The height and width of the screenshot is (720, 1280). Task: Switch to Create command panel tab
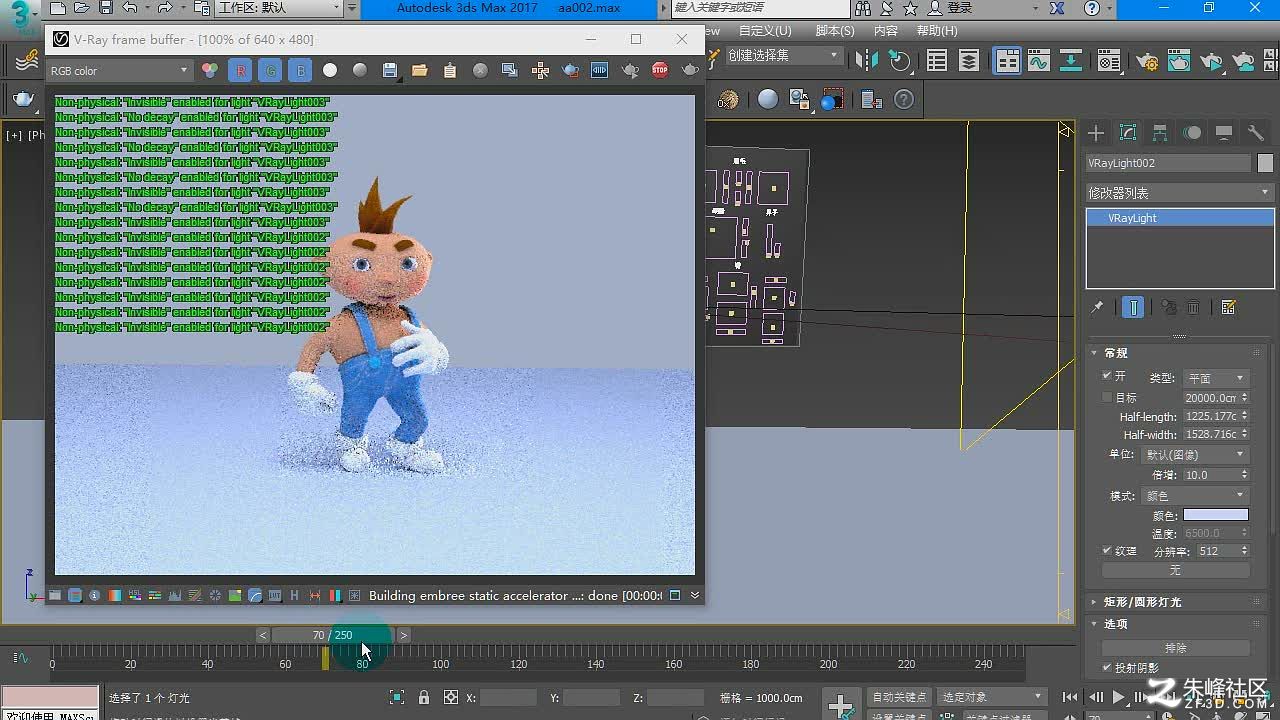click(x=1096, y=133)
